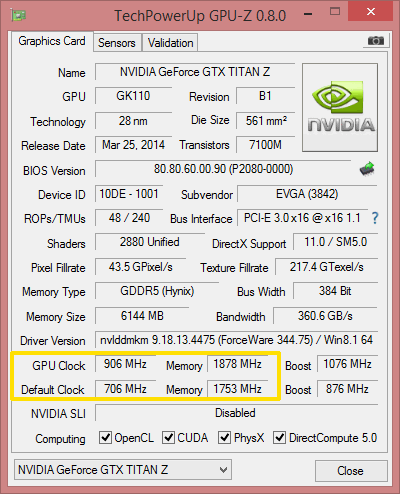Click the Close button
400x494 pixels.
(x=351, y=471)
